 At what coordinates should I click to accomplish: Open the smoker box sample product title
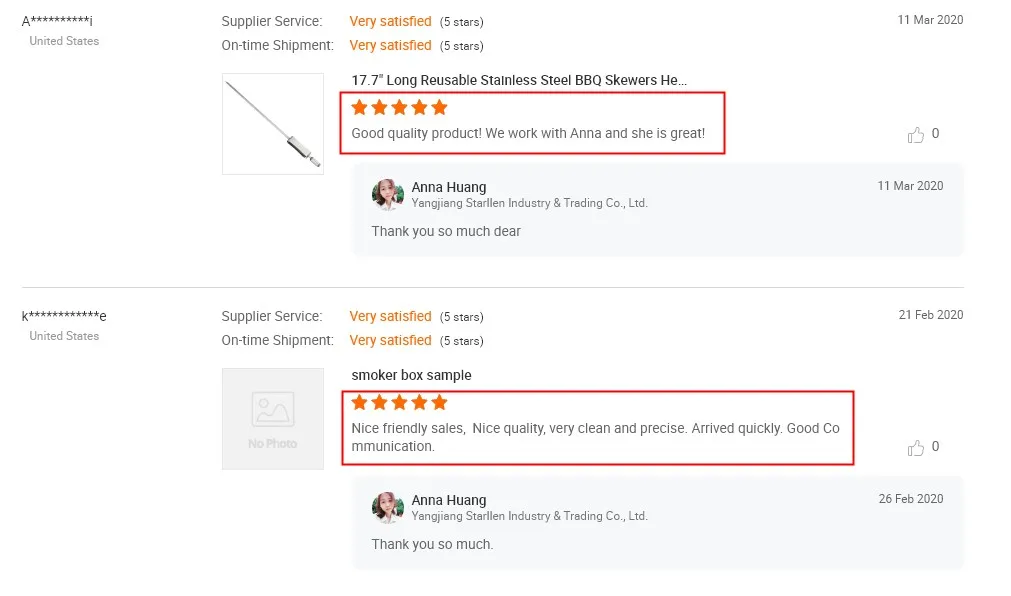pos(411,375)
